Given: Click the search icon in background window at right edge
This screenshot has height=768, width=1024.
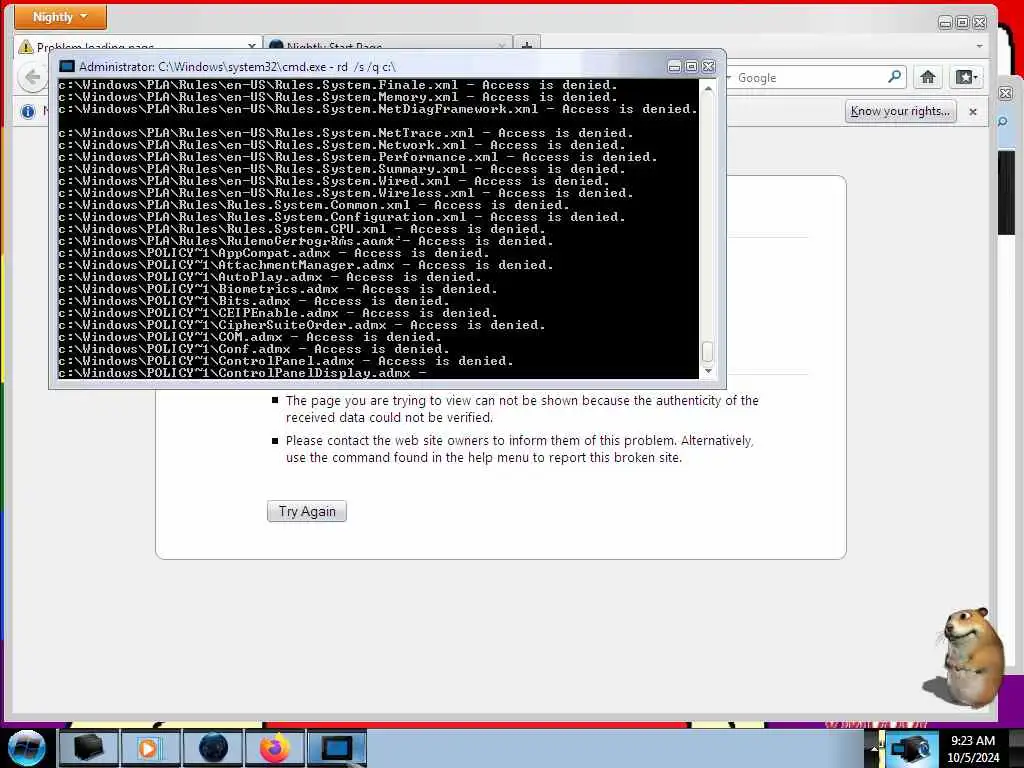Looking at the screenshot, I should (x=1002, y=121).
